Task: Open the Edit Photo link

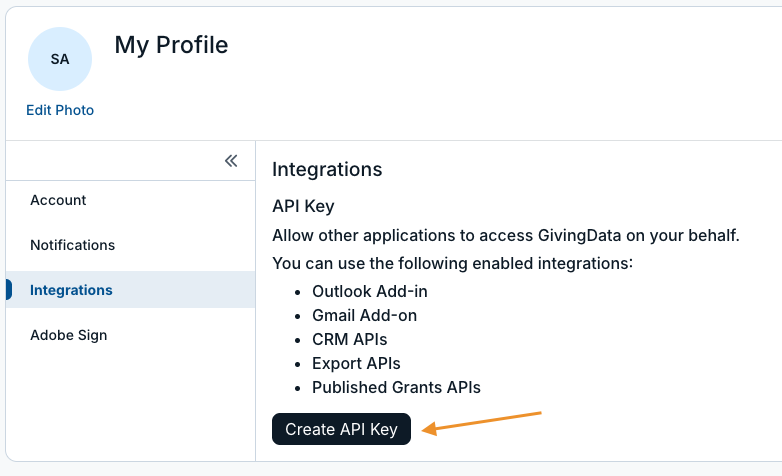Action: tap(60, 110)
